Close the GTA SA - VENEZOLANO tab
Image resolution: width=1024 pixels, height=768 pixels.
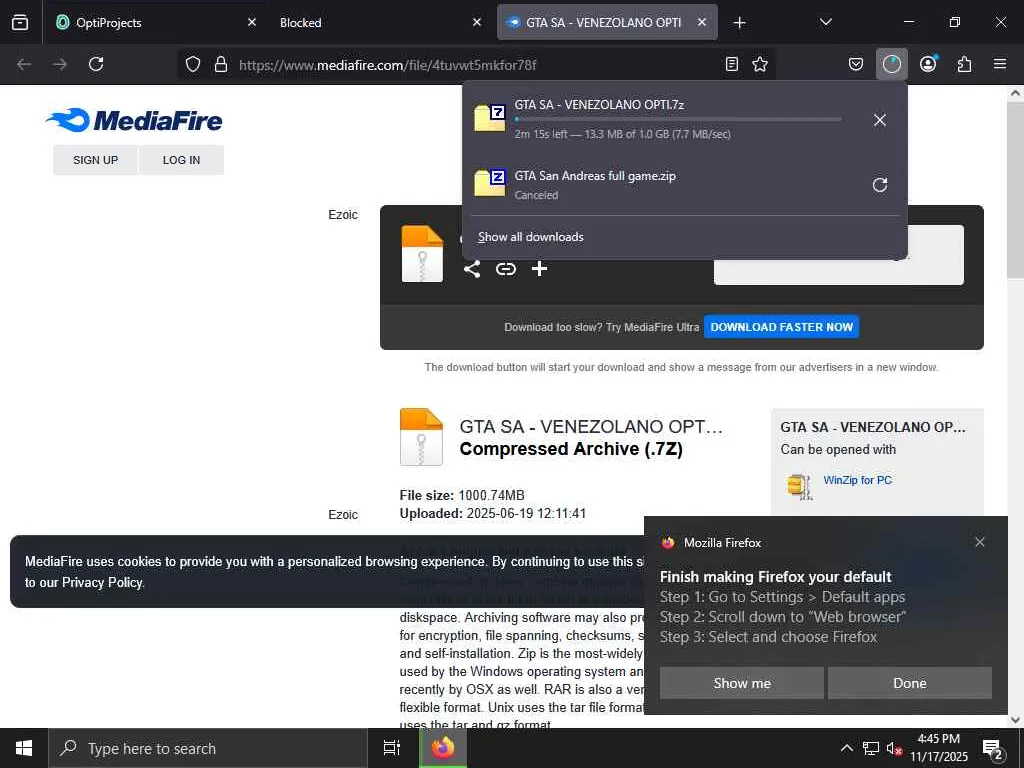coord(702,22)
